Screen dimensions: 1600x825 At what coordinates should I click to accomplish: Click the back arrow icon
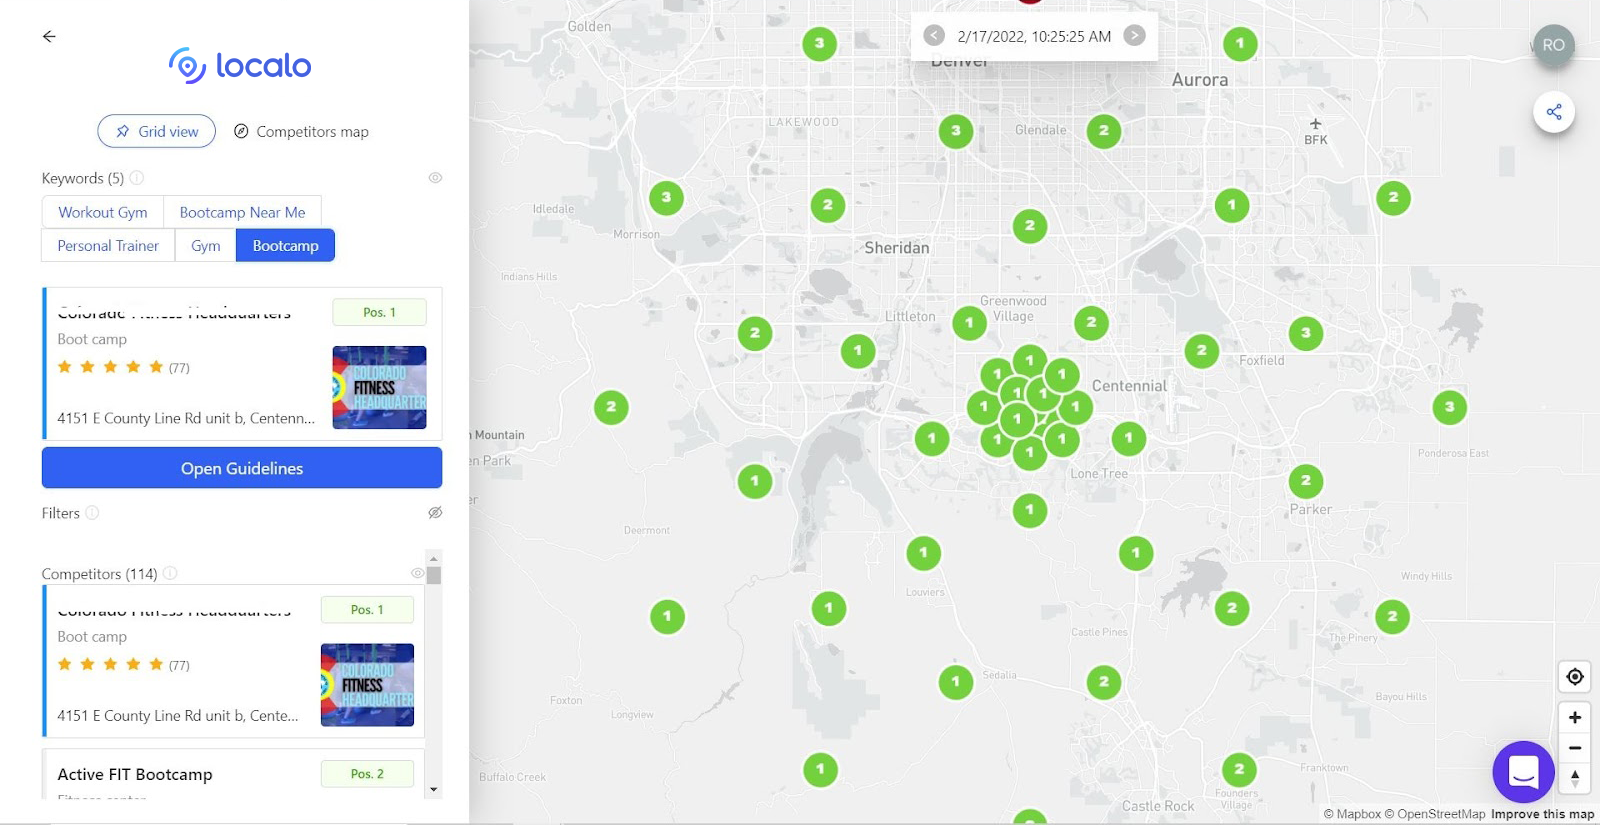[x=49, y=36]
